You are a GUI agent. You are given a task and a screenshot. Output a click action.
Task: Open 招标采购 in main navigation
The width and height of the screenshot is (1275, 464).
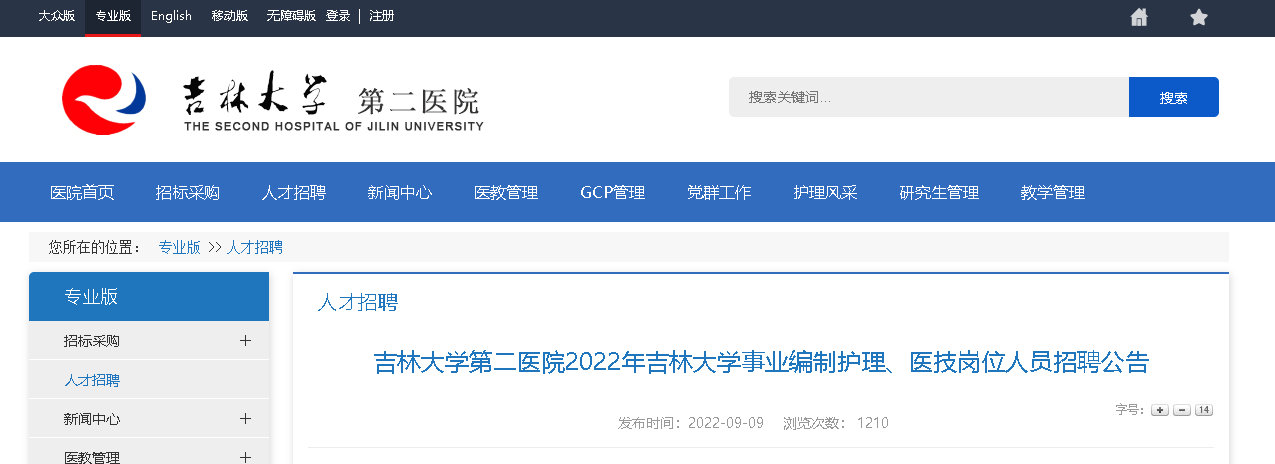[188, 192]
